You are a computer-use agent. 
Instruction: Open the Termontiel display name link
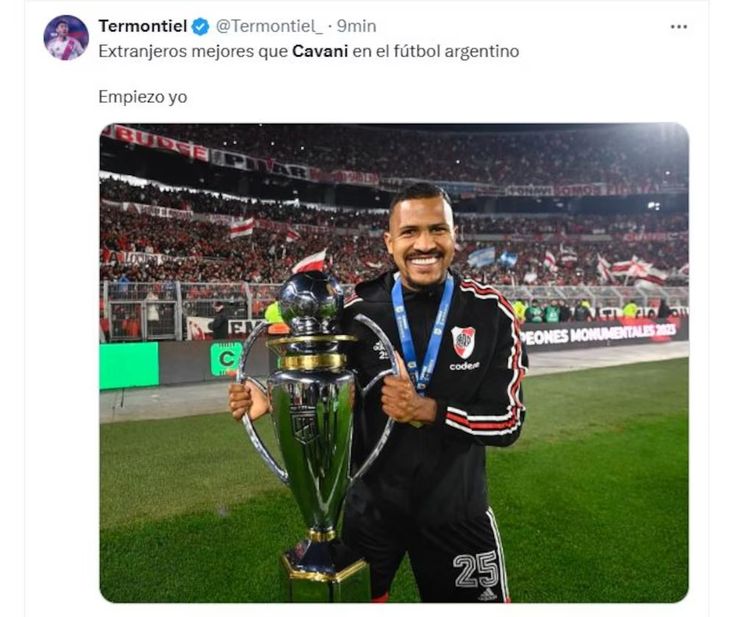142,26
